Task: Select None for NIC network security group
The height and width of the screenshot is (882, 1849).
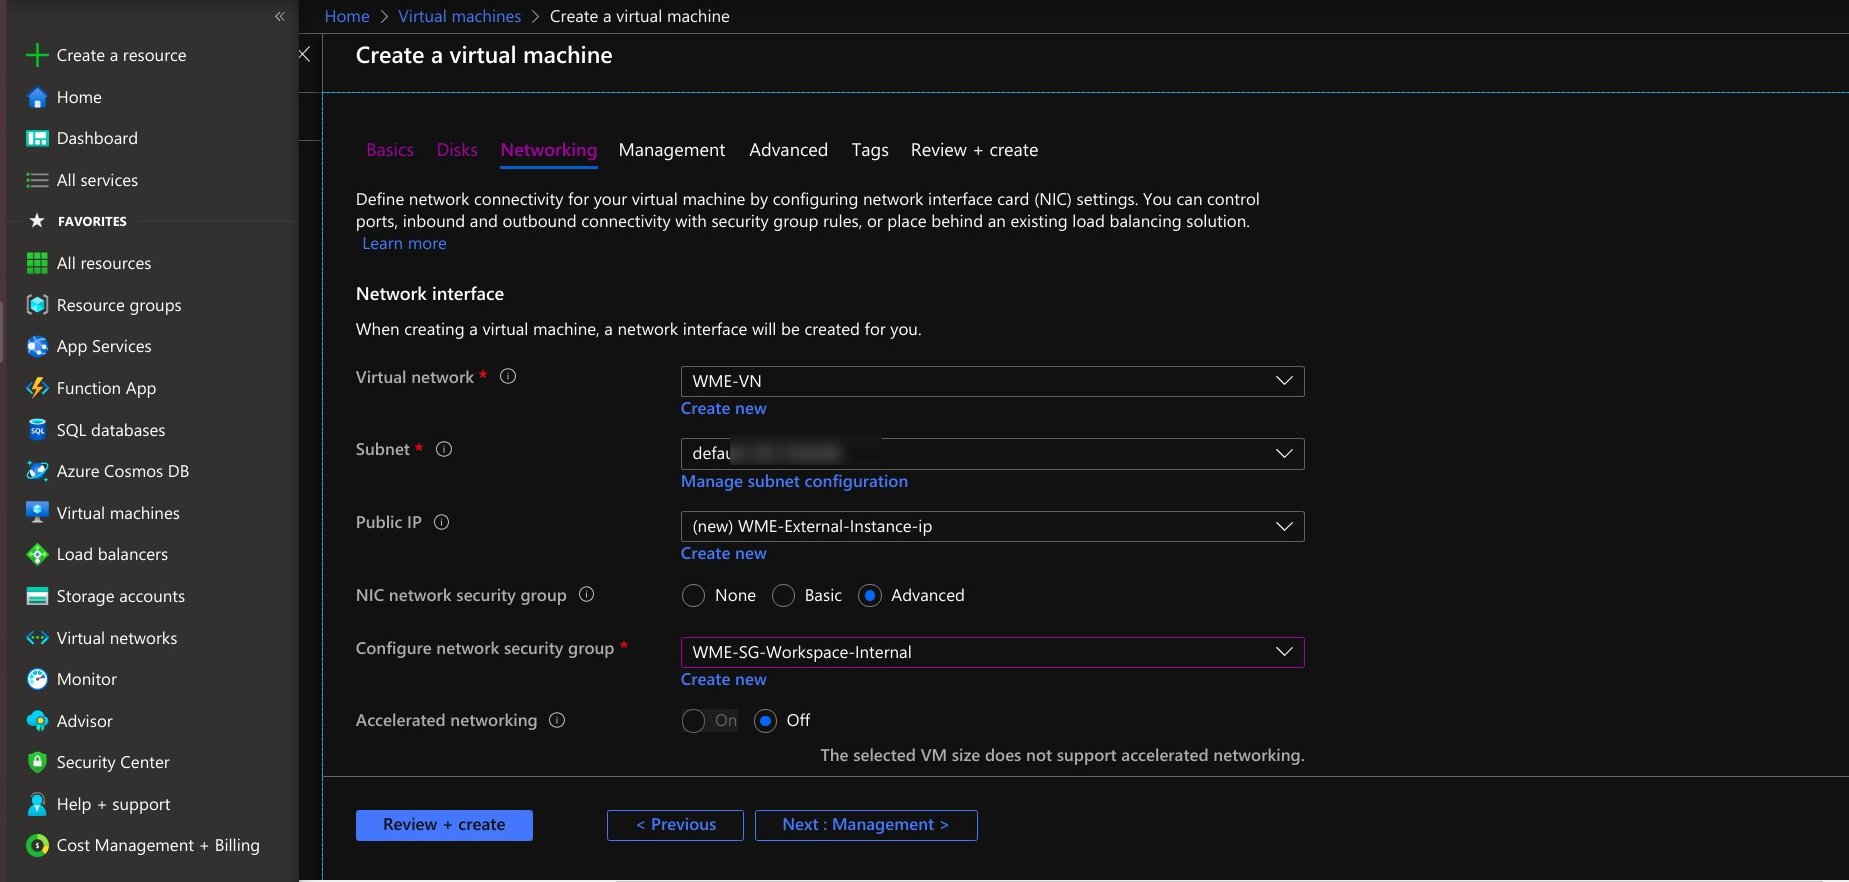Action: [x=693, y=596]
